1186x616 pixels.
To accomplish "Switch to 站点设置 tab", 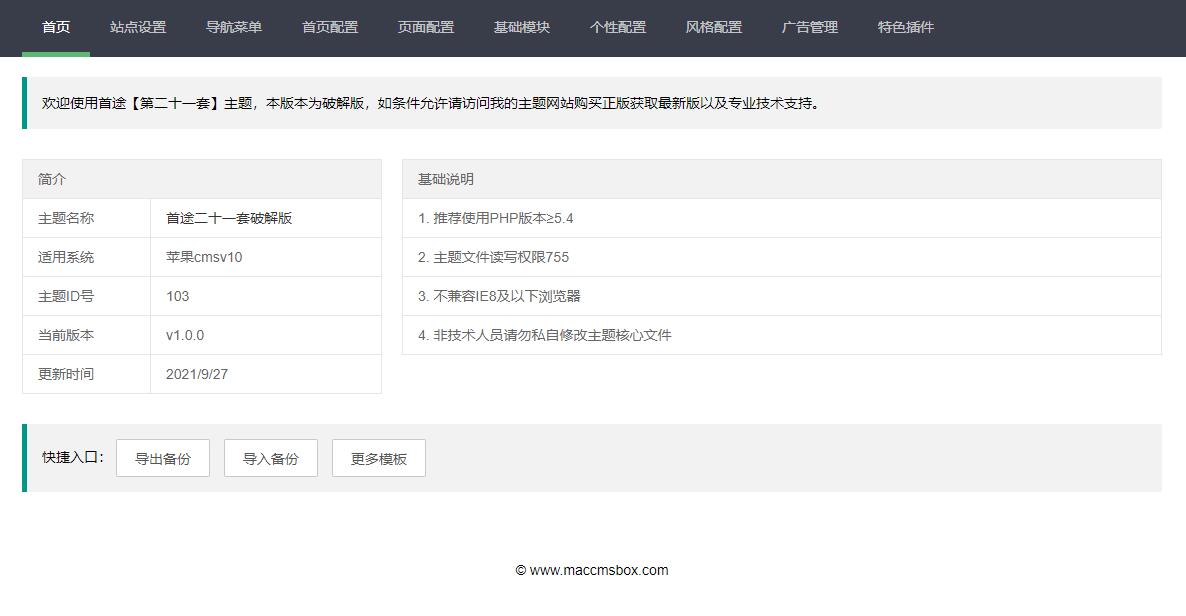I will click(138, 28).
